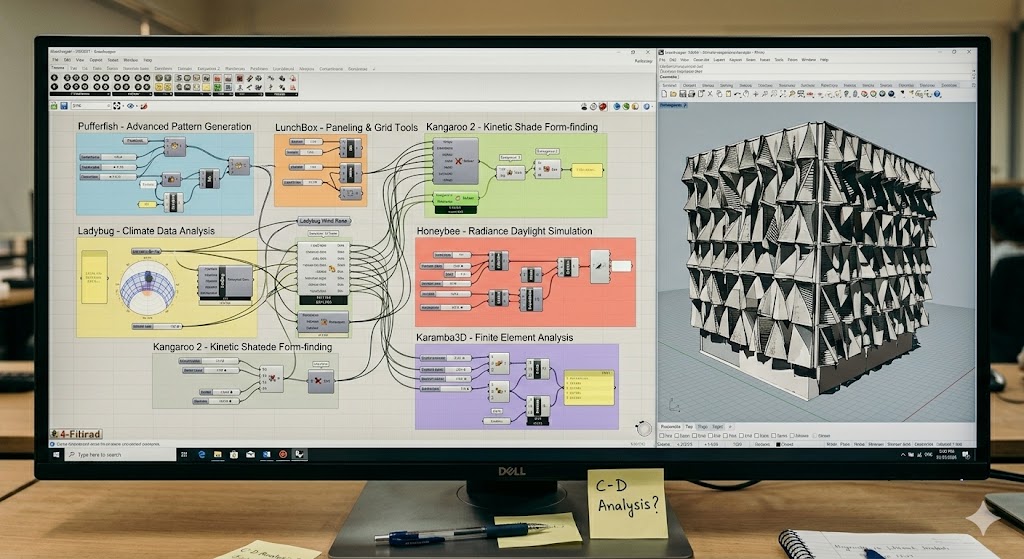Screen dimensions: 1024x559
Task: Click the Windows taskbar search box
Action: 120,454
